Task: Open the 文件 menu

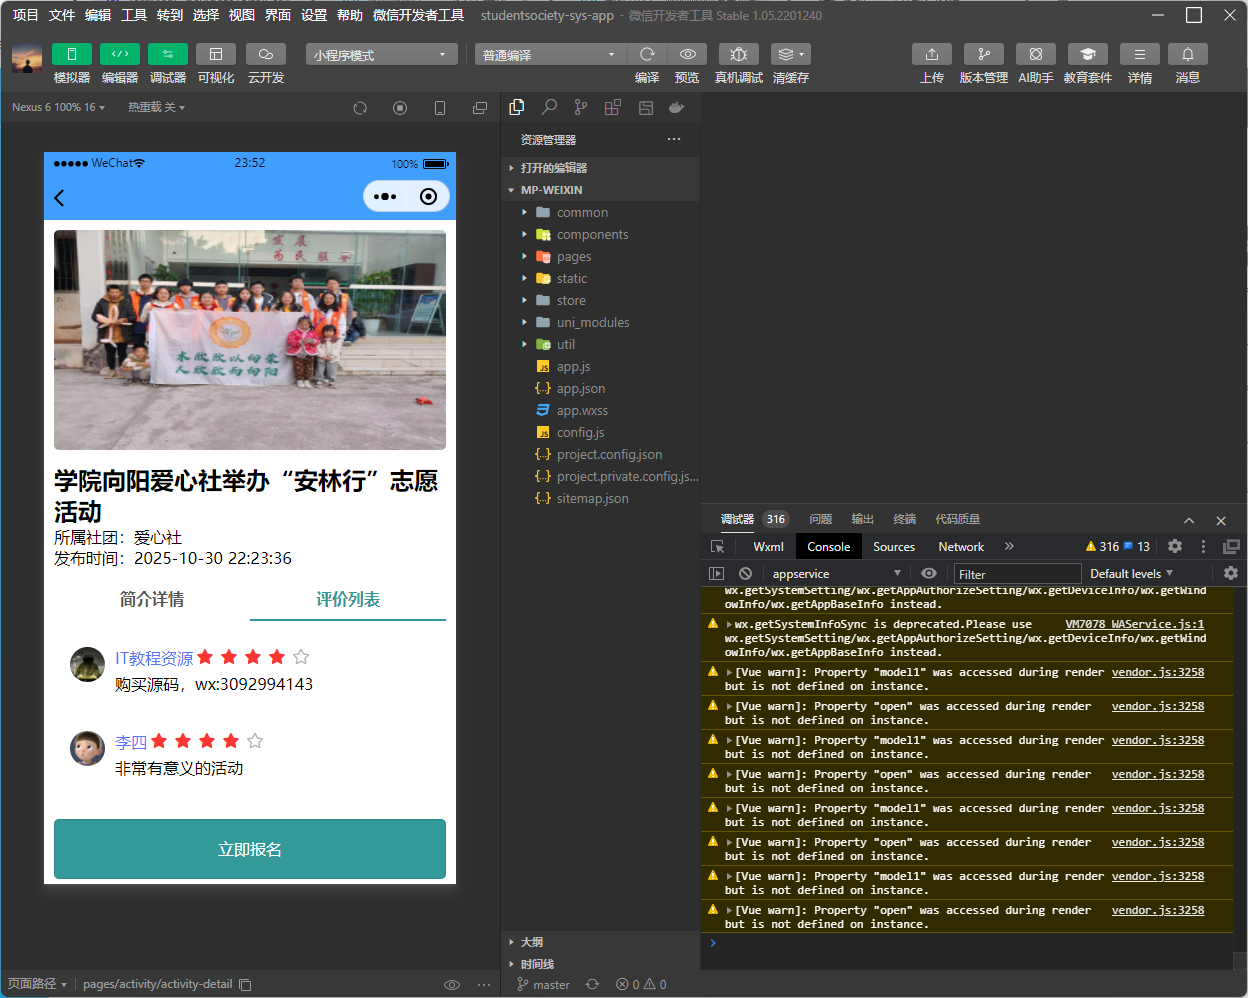Action: [x=62, y=15]
